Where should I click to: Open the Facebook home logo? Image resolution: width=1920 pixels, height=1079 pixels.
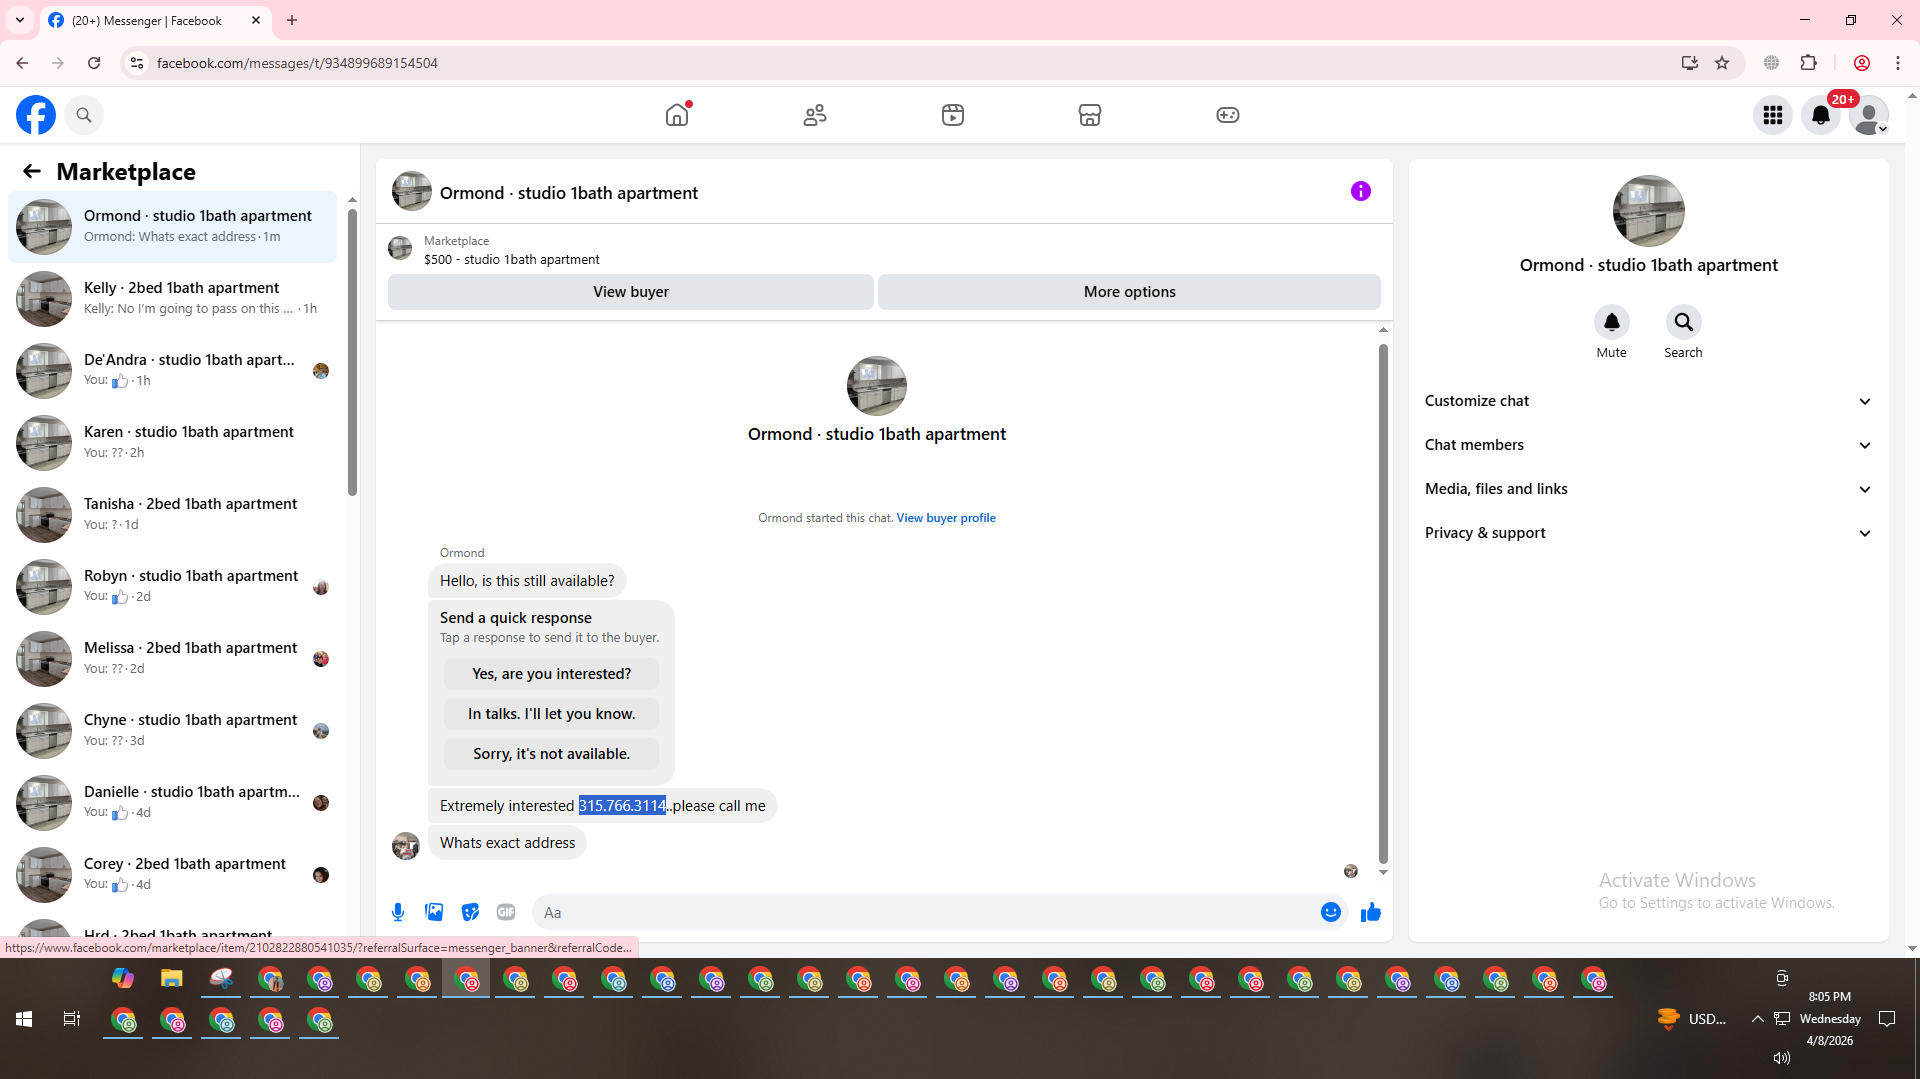coord(36,115)
